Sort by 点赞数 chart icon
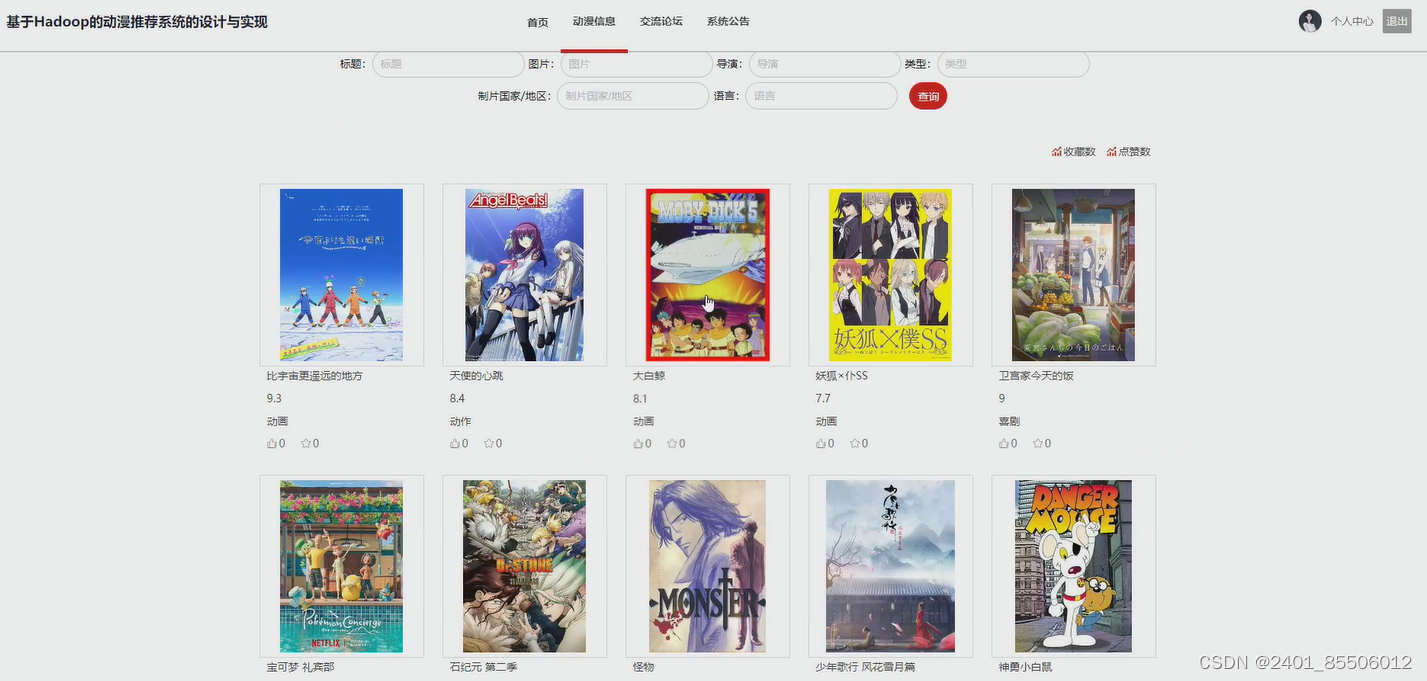1427x681 pixels. point(1112,152)
